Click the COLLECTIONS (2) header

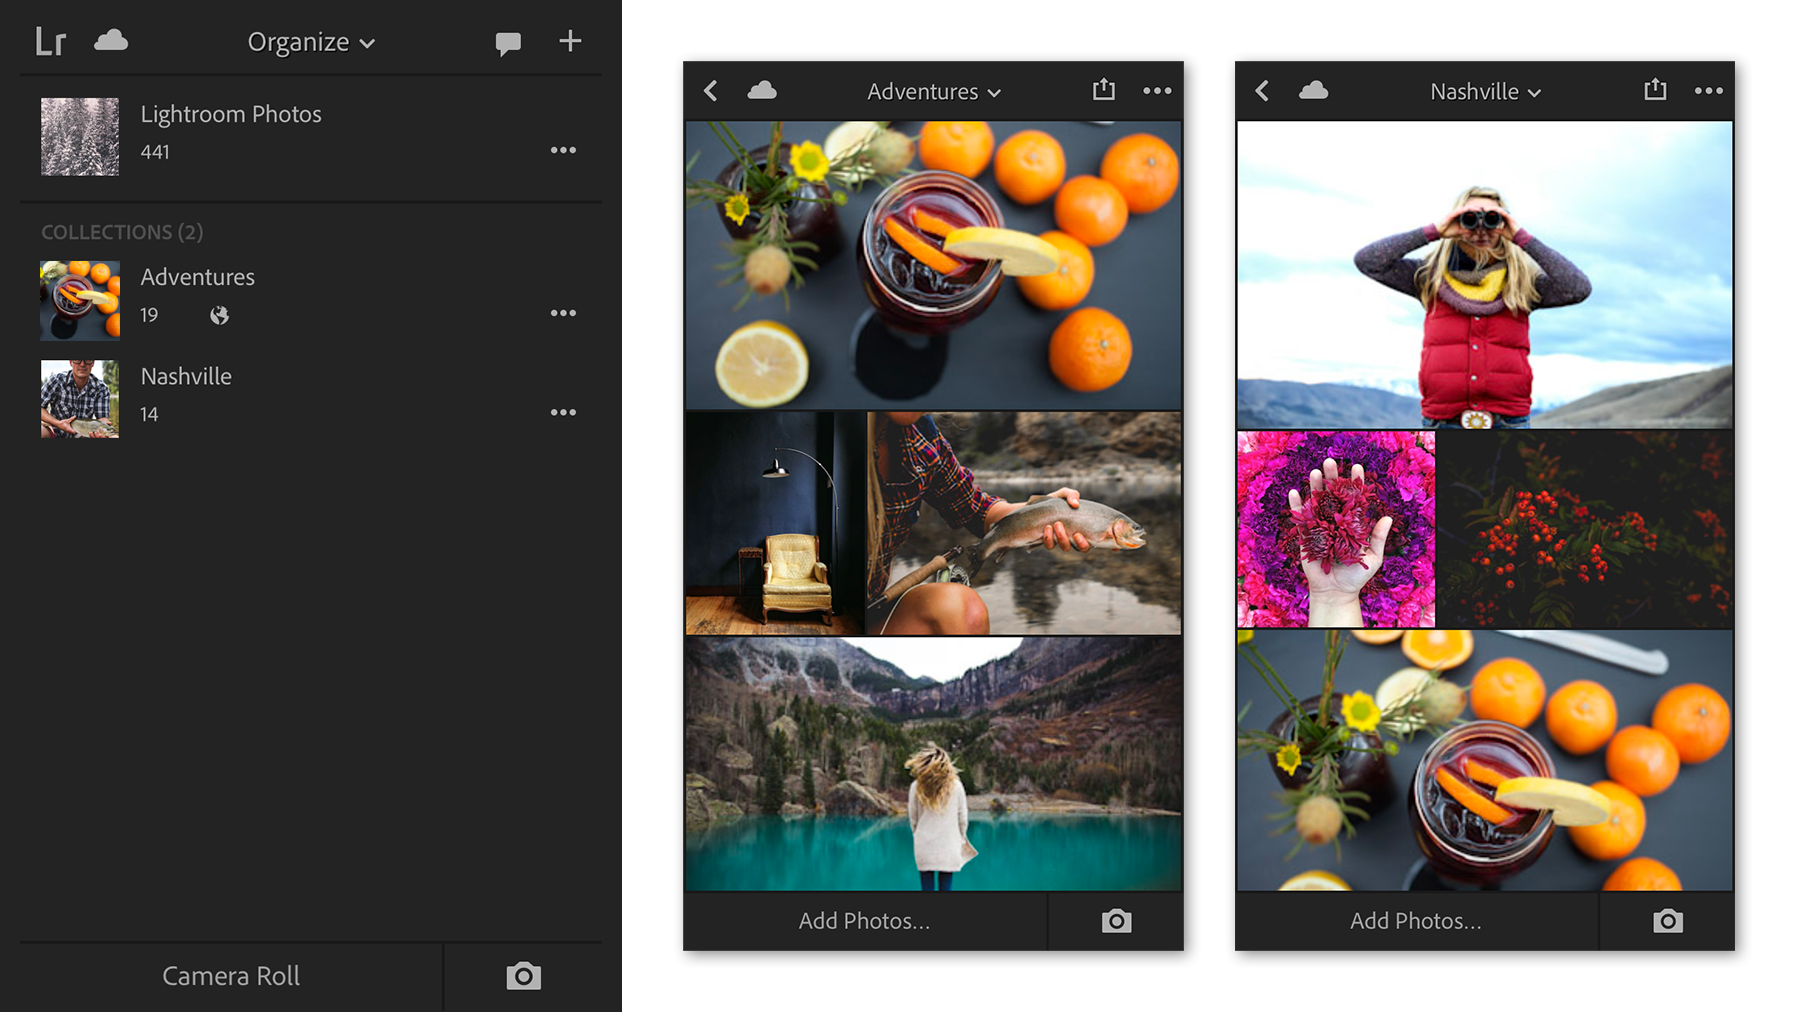pyautogui.click(x=122, y=232)
